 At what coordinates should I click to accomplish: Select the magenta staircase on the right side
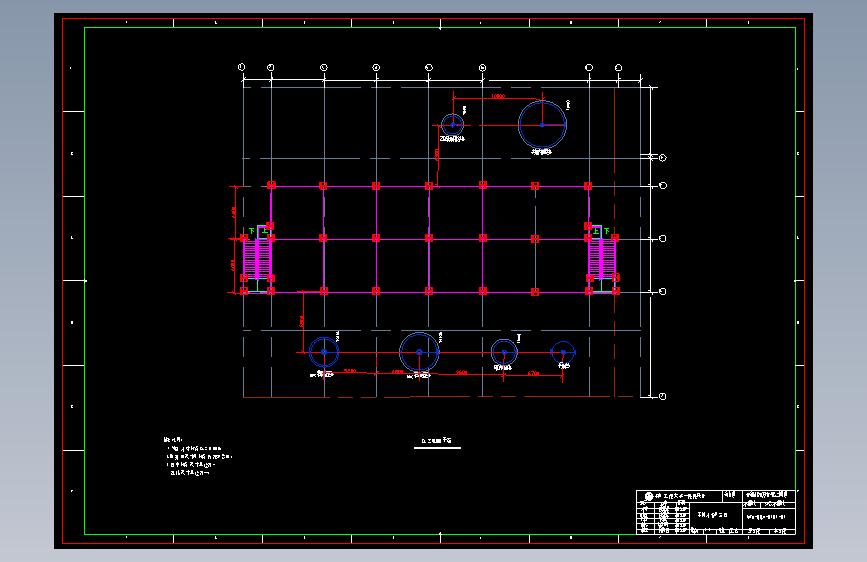[x=602, y=258]
